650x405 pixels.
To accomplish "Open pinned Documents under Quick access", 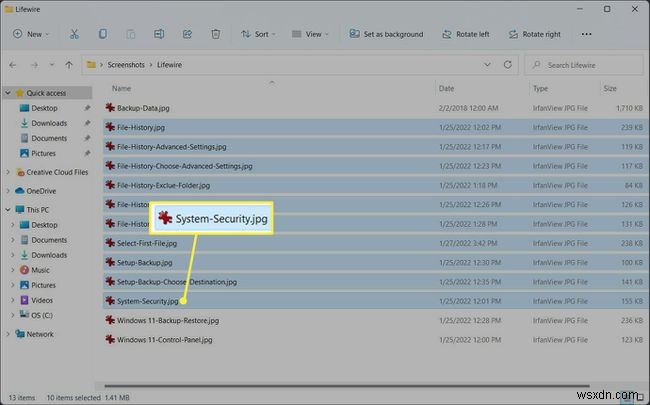I will [49, 138].
